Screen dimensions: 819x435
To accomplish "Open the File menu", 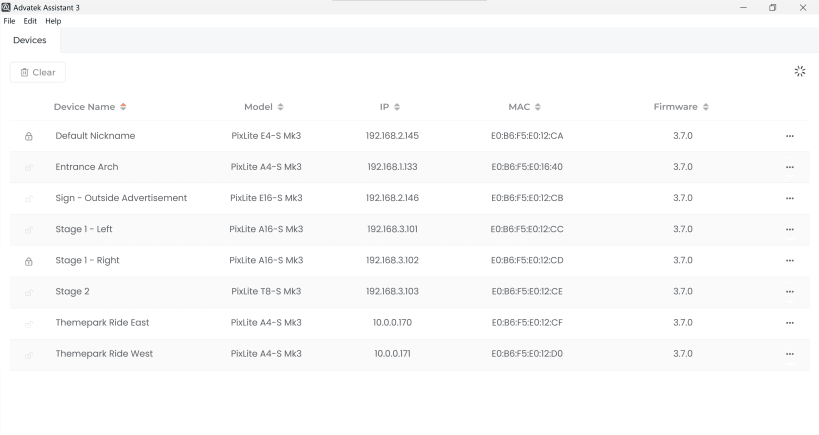I will pyautogui.click(x=9, y=21).
